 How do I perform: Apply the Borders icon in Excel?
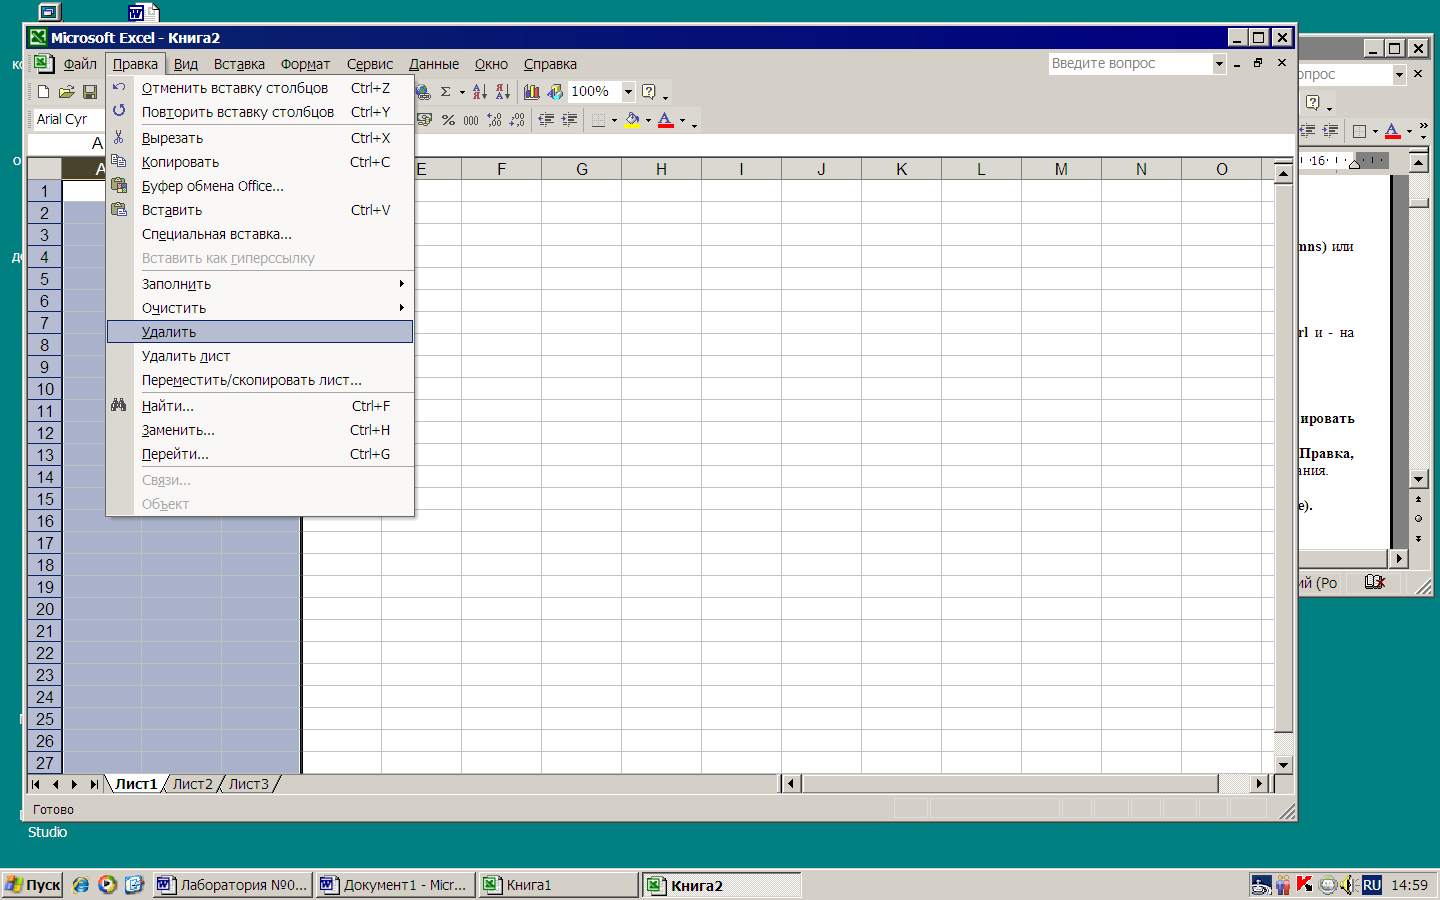point(598,120)
